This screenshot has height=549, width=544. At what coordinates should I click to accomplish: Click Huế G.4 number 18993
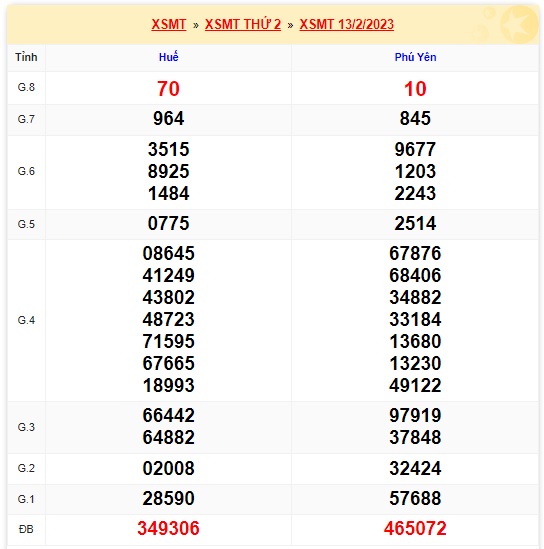(168, 386)
